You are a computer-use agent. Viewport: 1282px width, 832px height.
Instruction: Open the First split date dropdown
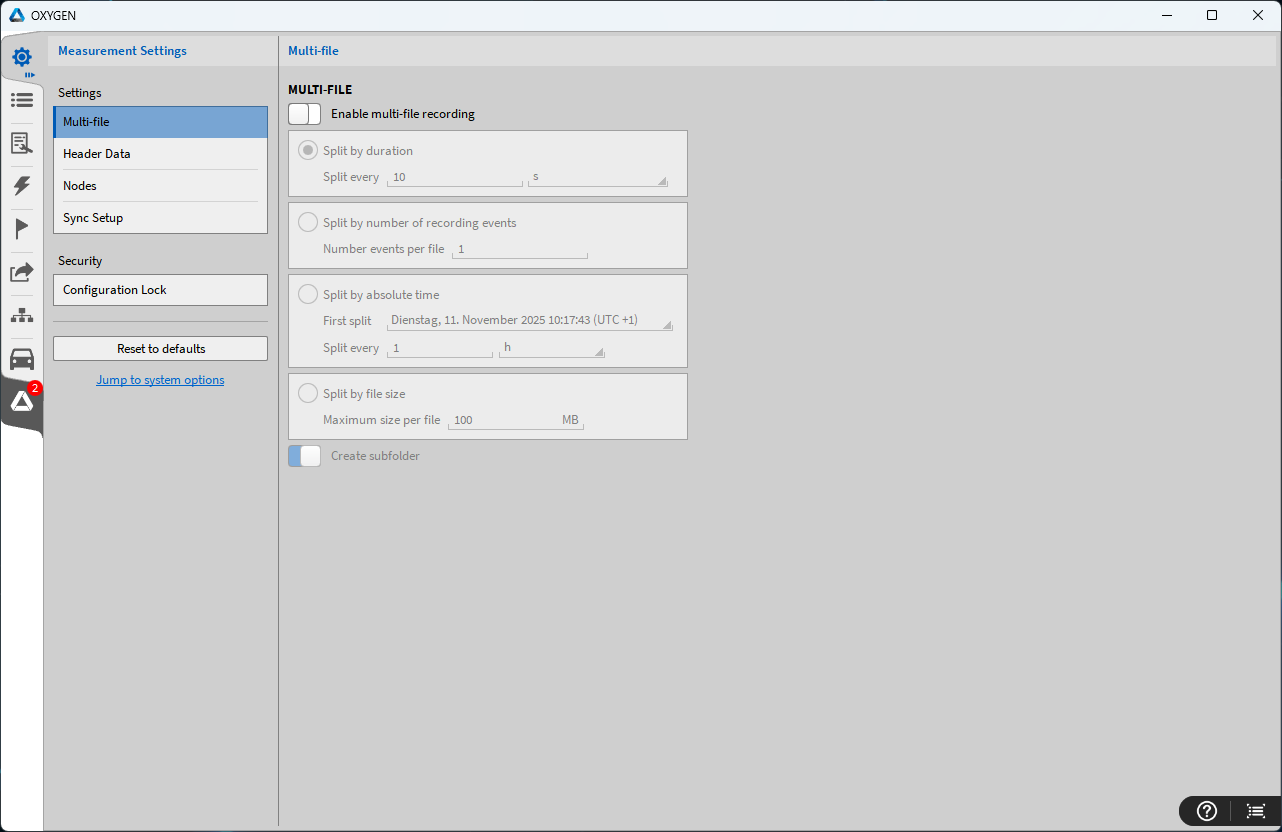click(x=529, y=321)
